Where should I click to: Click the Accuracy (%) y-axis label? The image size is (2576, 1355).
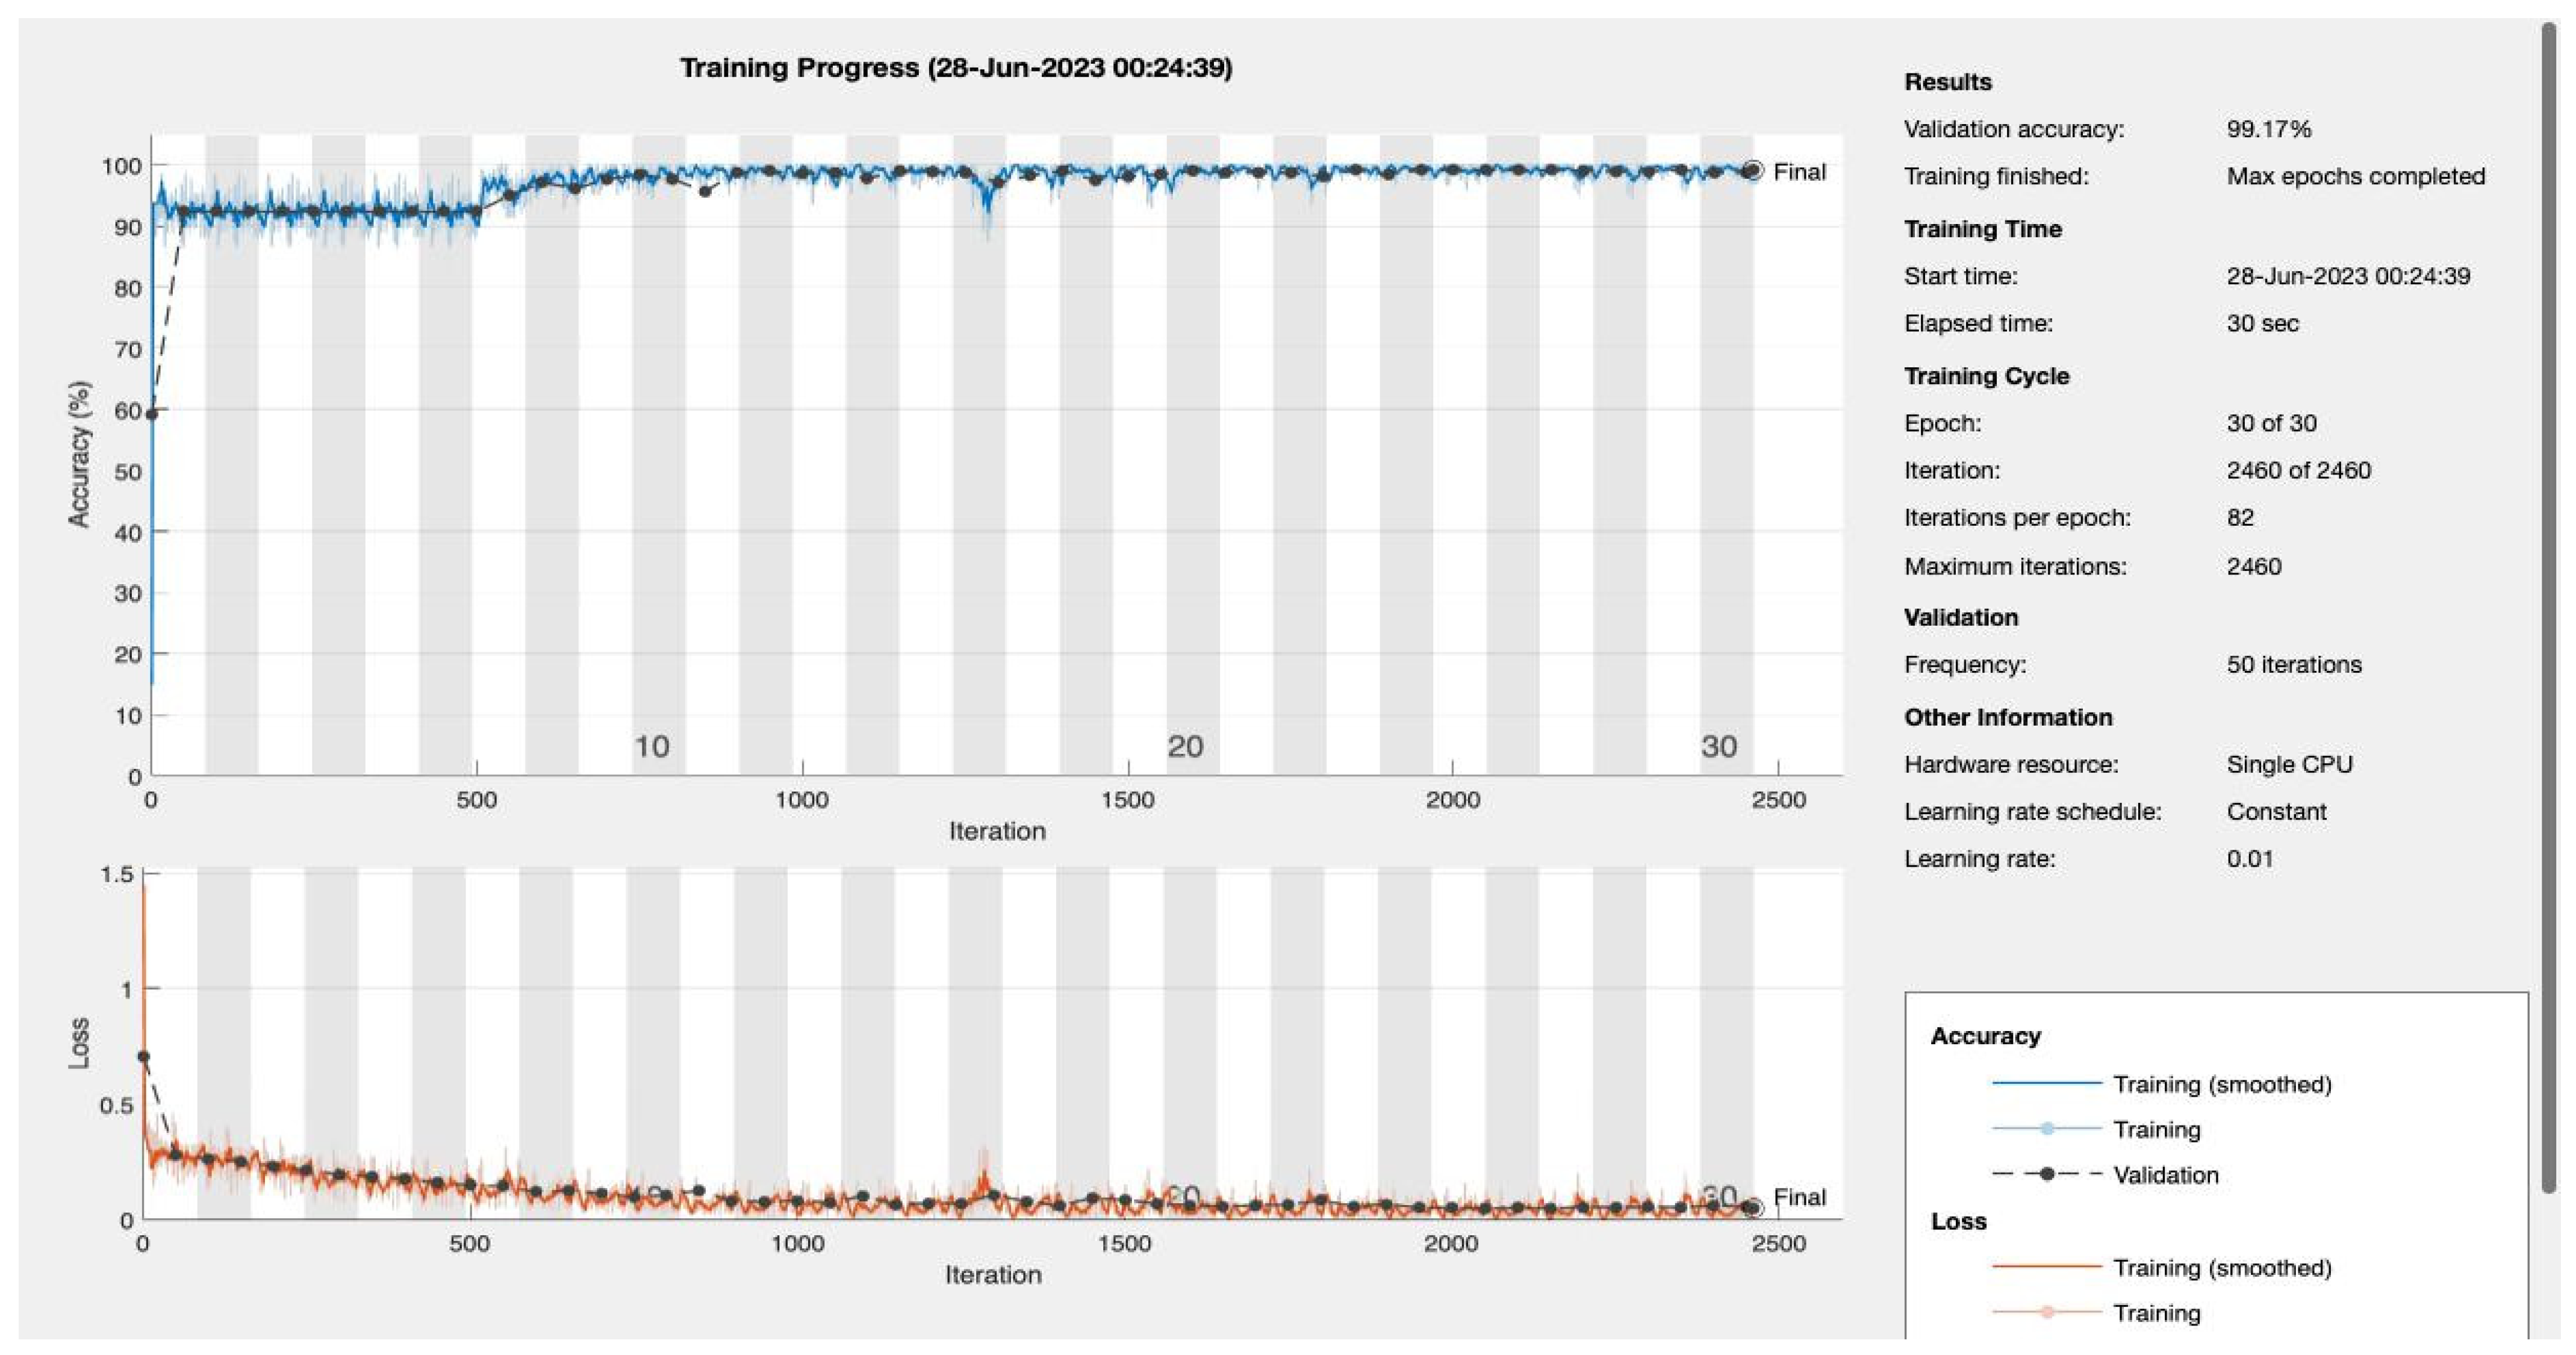pos(79,454)
